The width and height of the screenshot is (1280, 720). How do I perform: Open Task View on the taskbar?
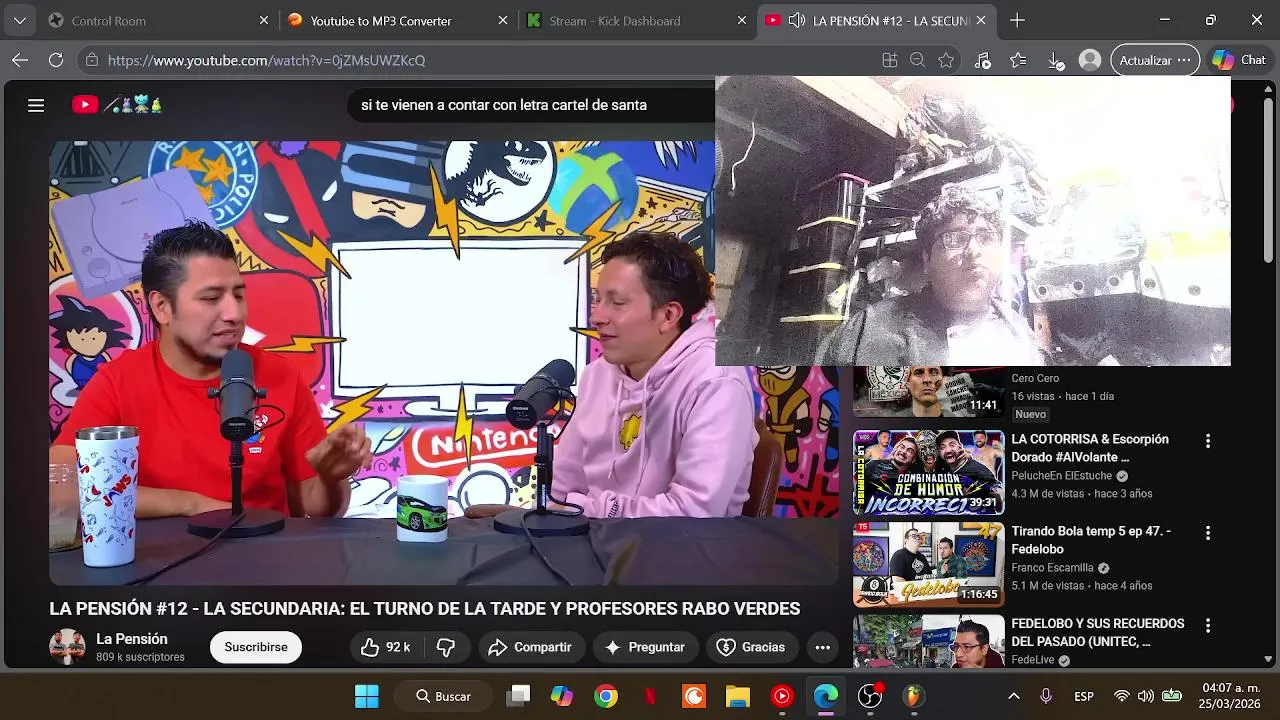518,696
